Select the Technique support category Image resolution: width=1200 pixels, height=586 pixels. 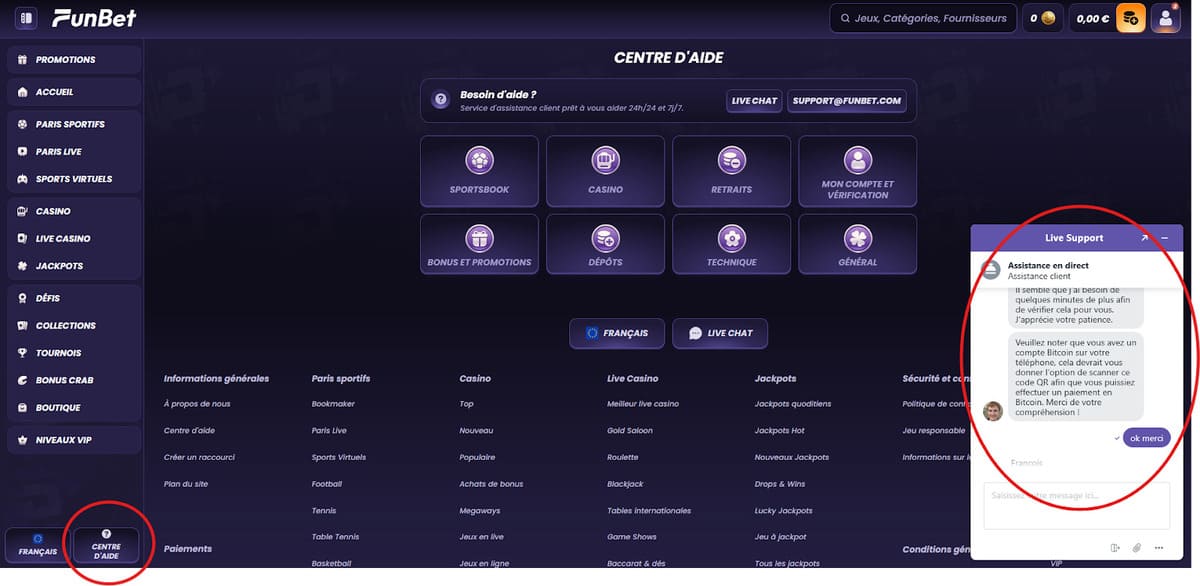tap(731, 243)
